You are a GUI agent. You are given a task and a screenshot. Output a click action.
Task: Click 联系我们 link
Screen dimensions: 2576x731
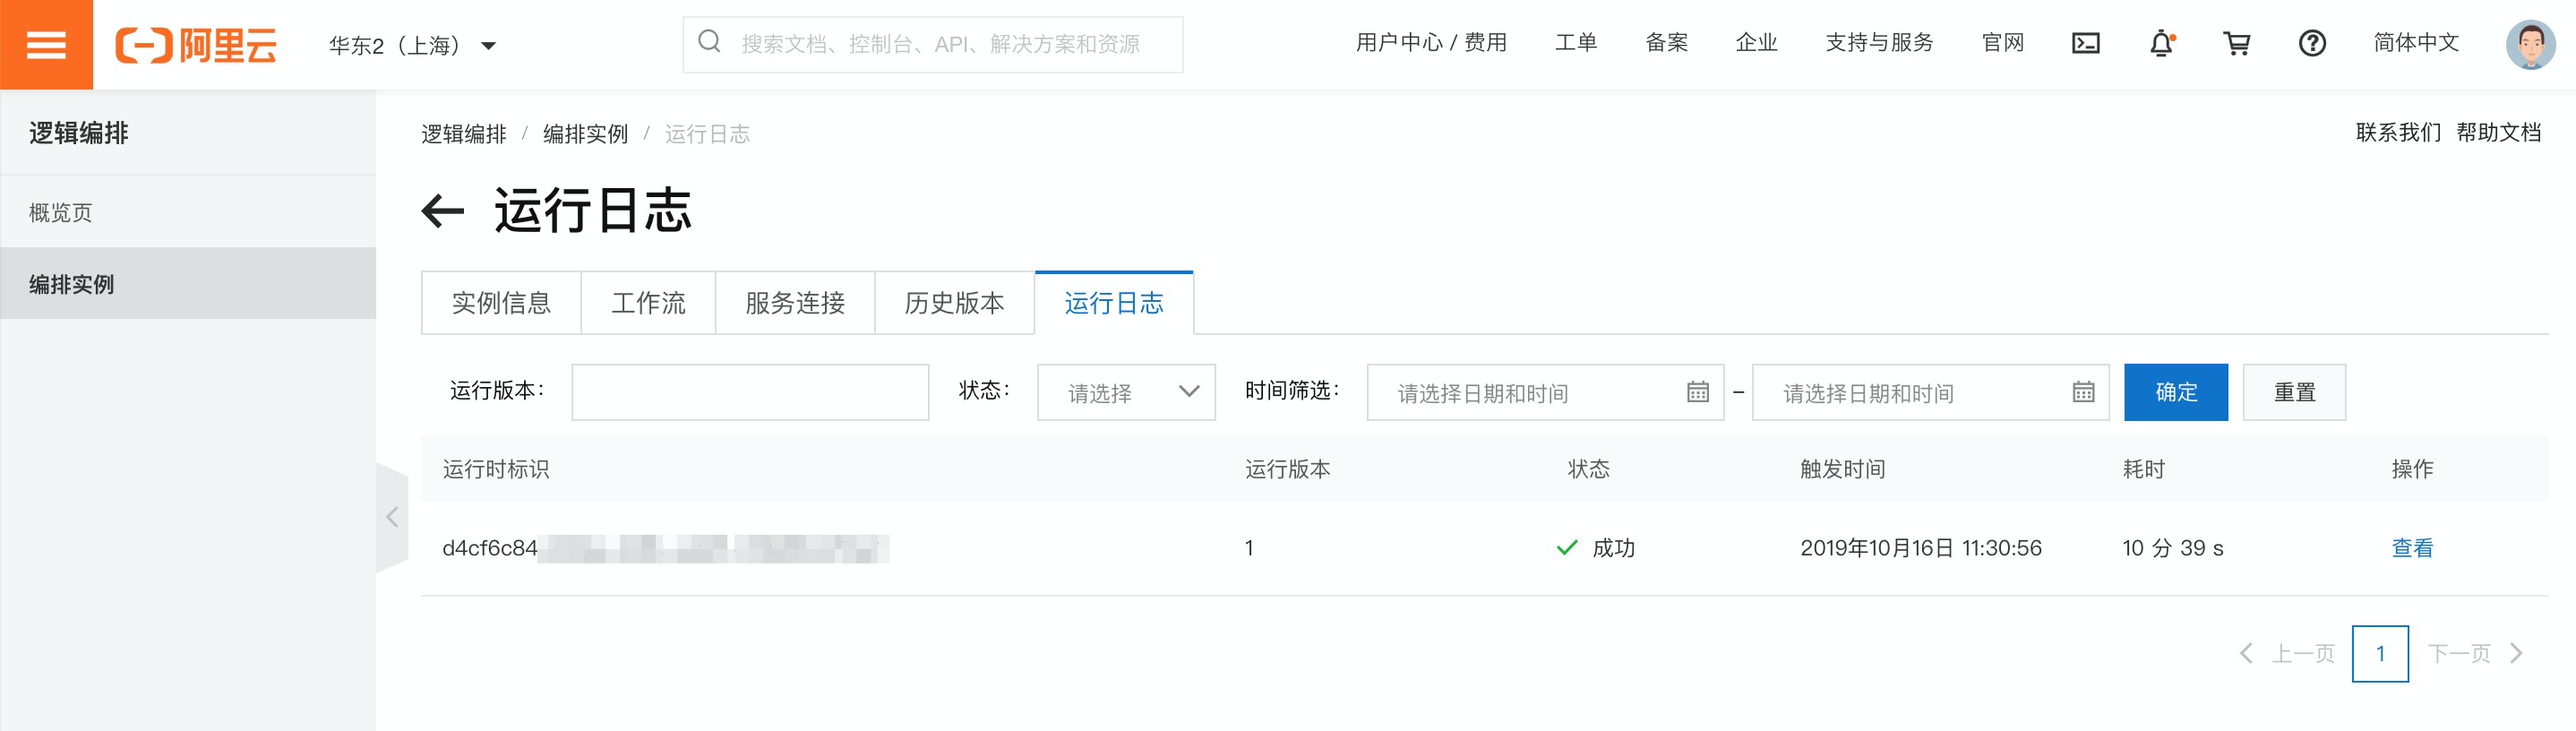2398,133
